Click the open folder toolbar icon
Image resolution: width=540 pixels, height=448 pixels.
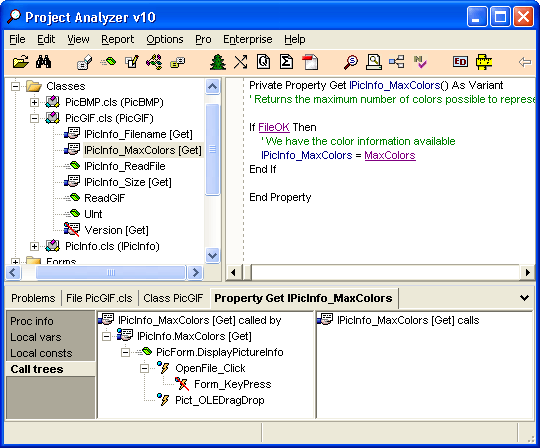point(21,62)
